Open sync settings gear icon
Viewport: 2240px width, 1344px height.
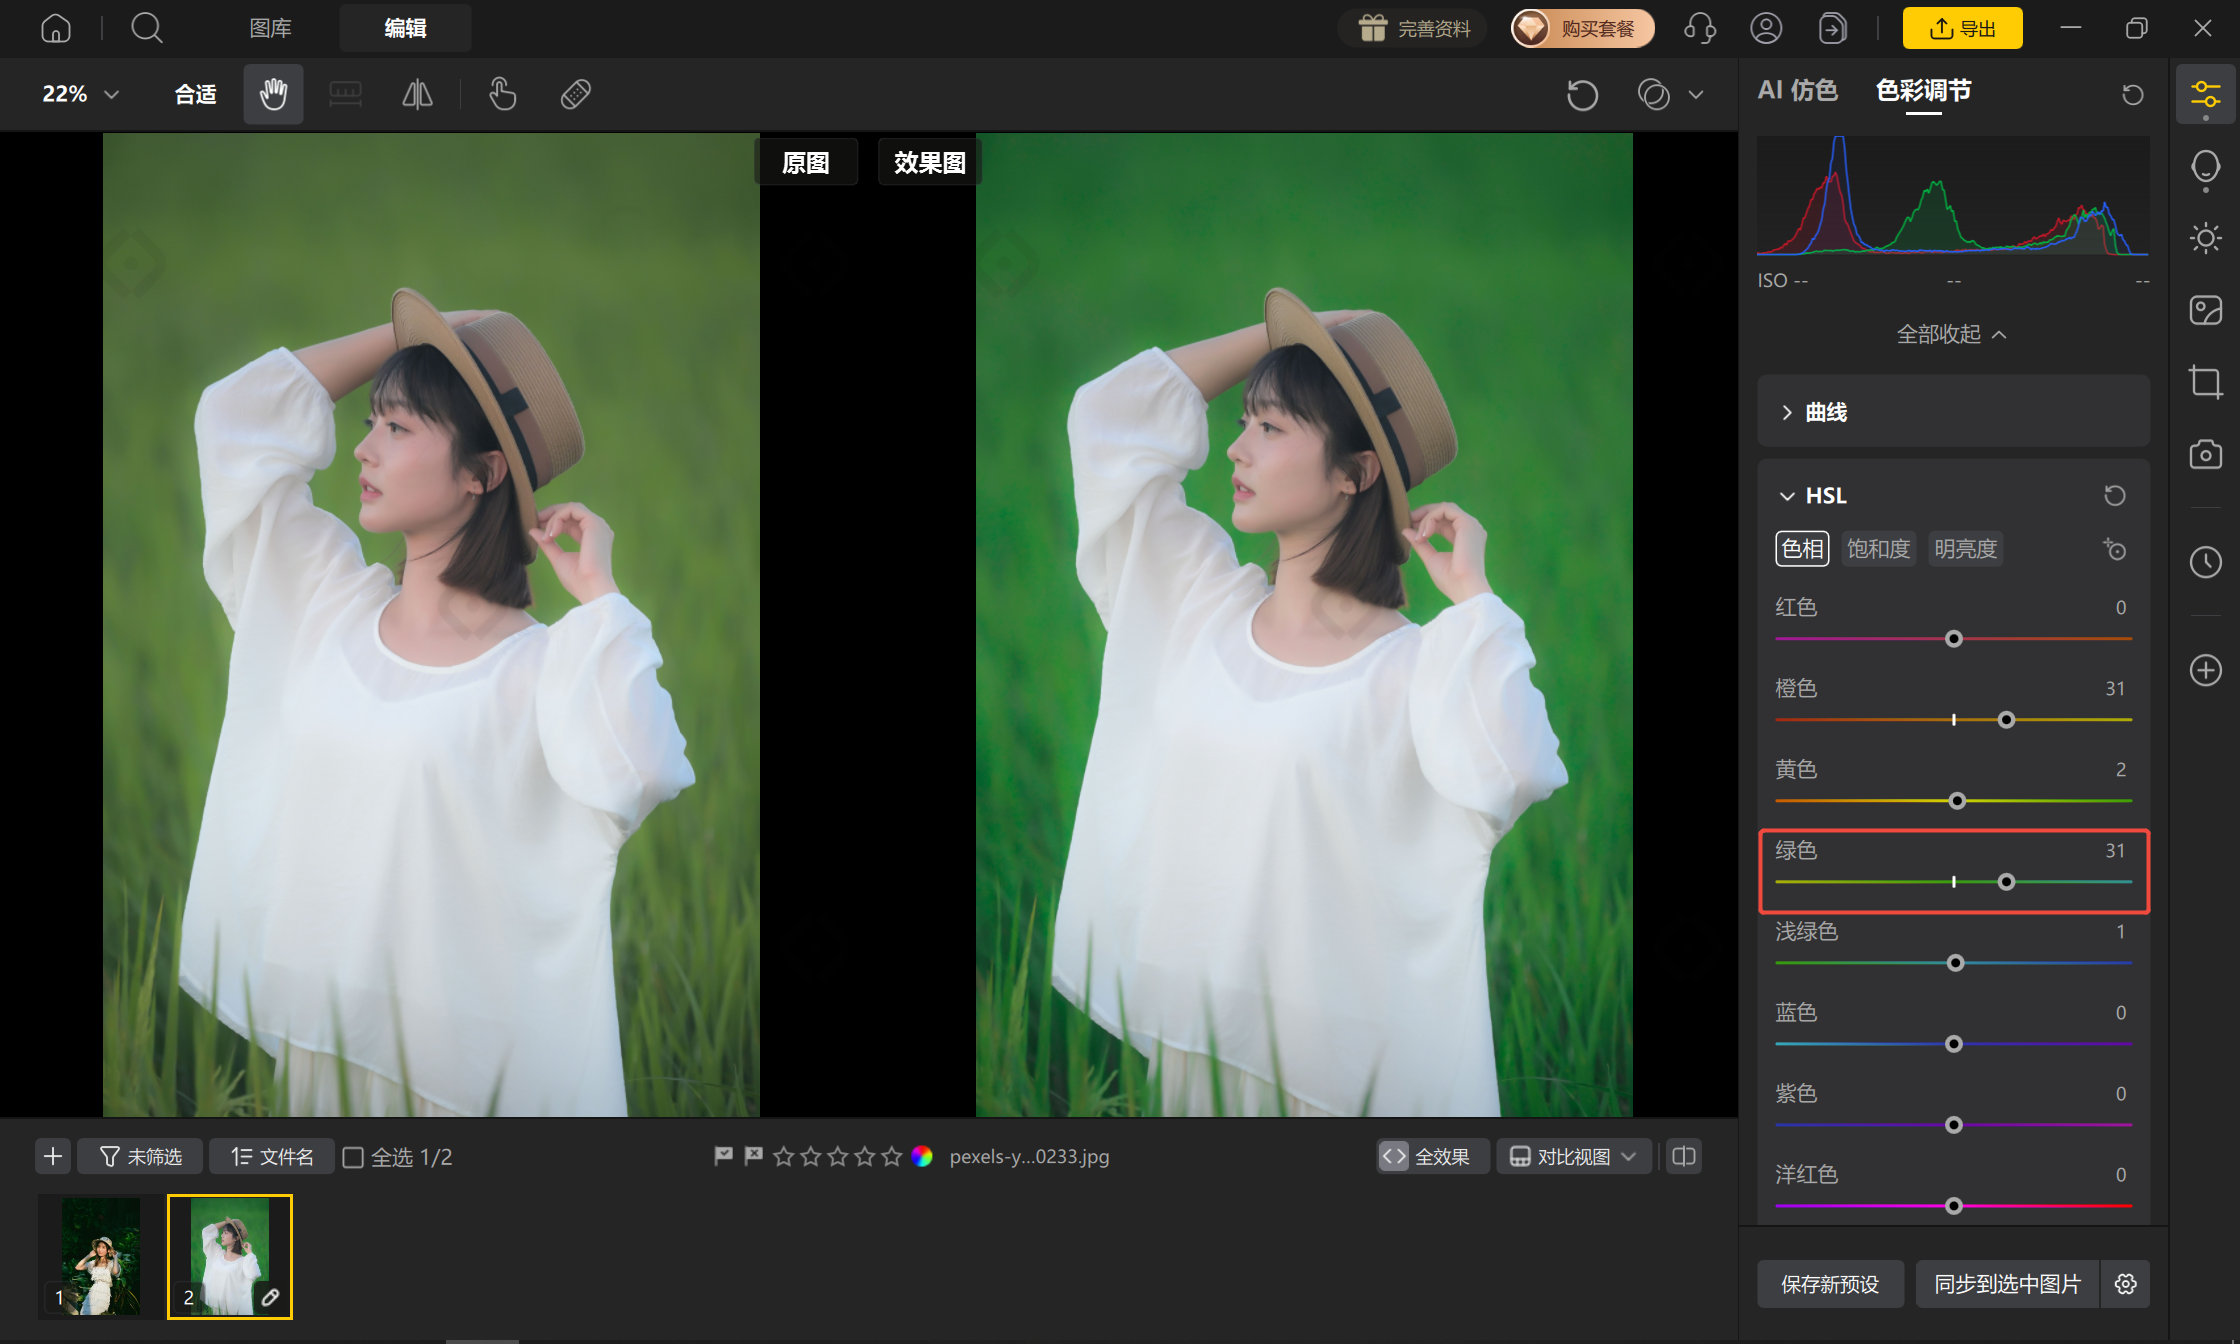tap(2126, 1284)
